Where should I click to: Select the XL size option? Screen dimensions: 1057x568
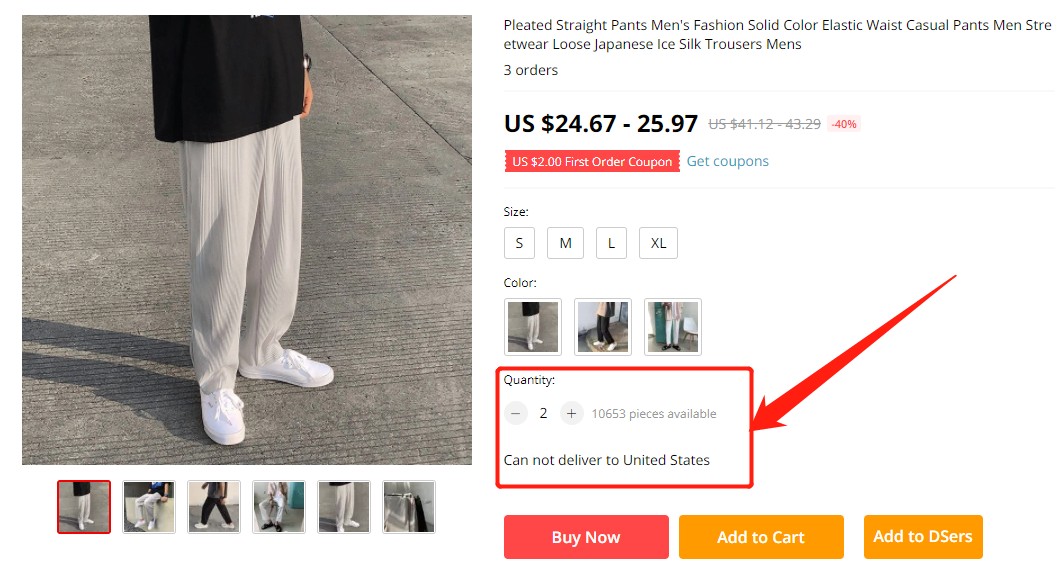coord(659,243)
